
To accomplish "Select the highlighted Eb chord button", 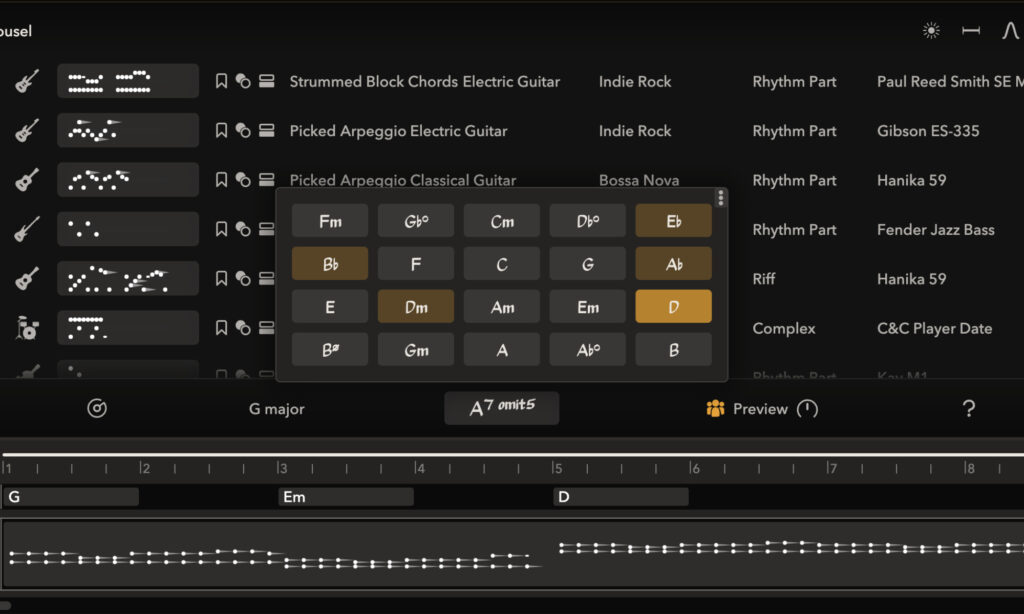I will tap(673, 220).
